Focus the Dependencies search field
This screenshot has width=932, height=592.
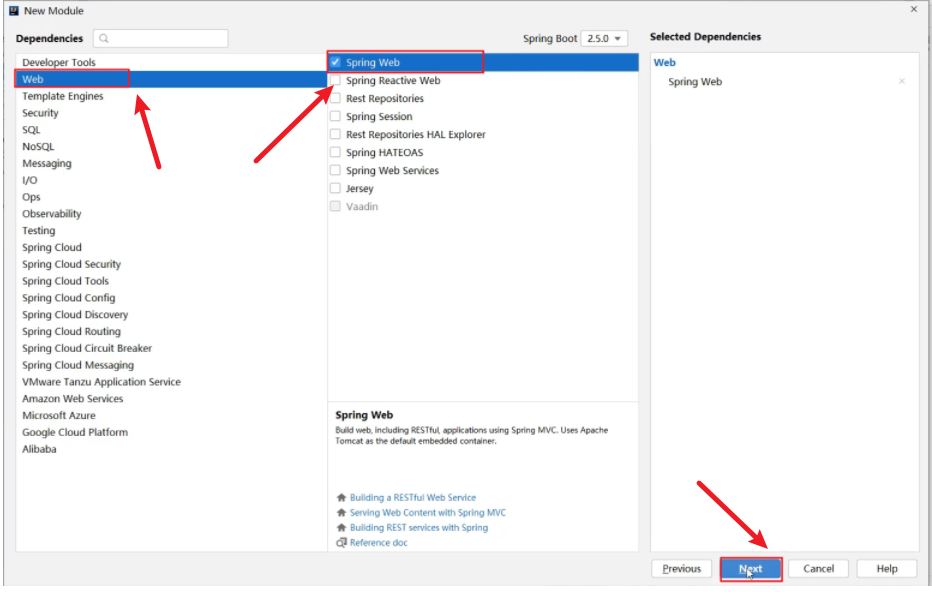click(165, 39)
